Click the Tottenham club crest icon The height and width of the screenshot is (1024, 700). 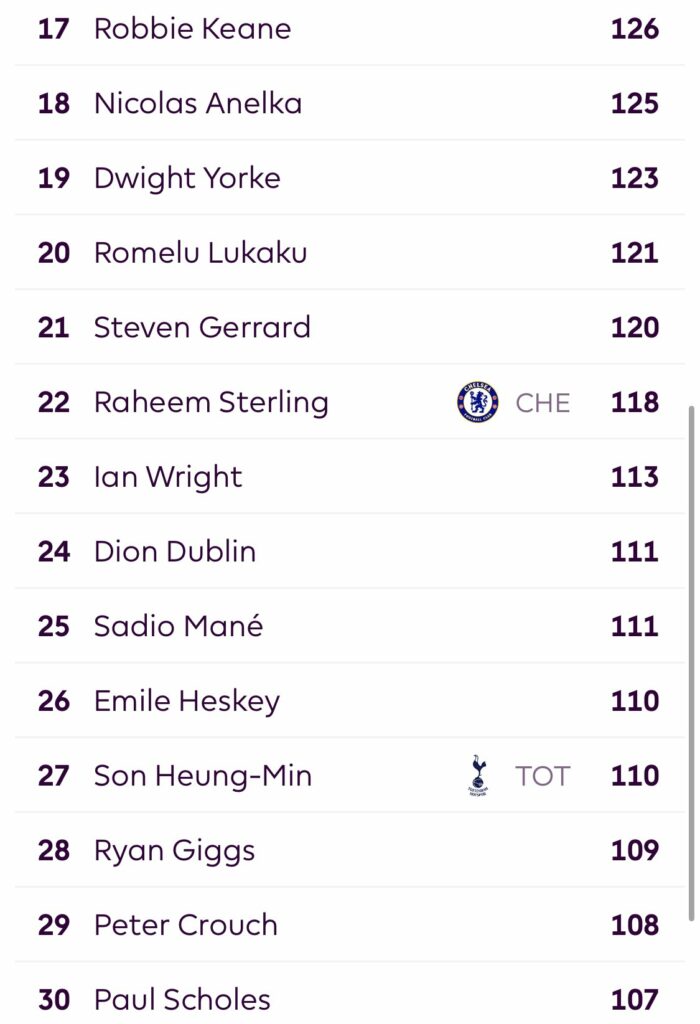pos(478,776)
